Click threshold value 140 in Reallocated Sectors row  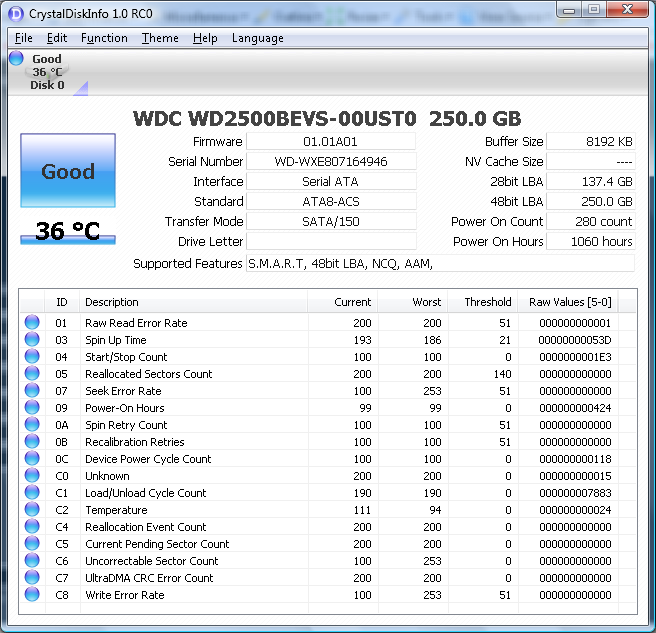tap(502, 374)
